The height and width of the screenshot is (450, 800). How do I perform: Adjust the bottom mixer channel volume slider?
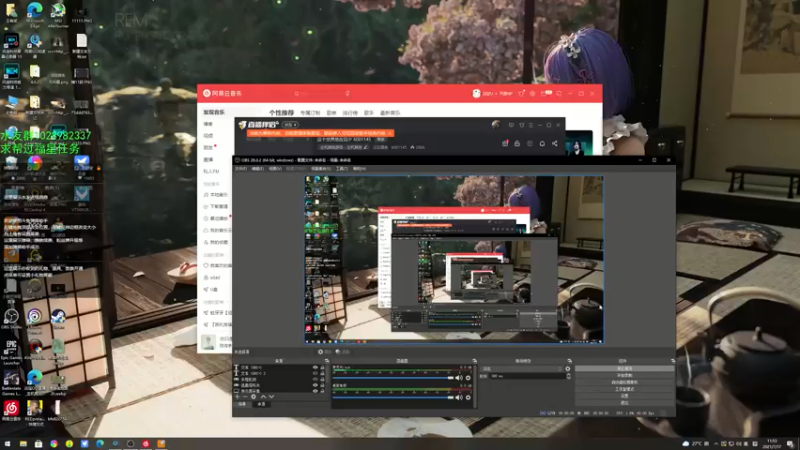(392, 397)
